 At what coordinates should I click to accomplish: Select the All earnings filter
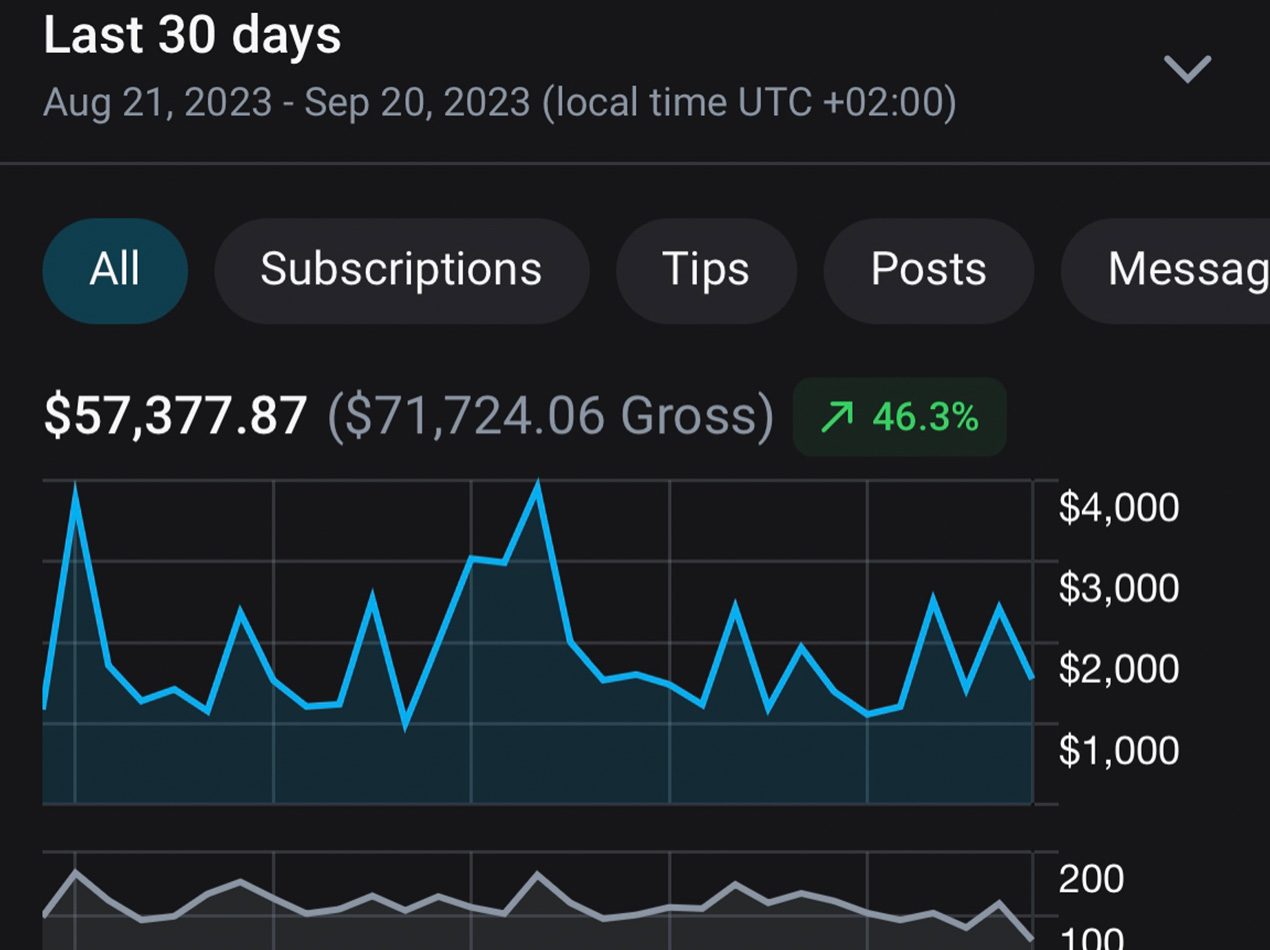[115, 270]
